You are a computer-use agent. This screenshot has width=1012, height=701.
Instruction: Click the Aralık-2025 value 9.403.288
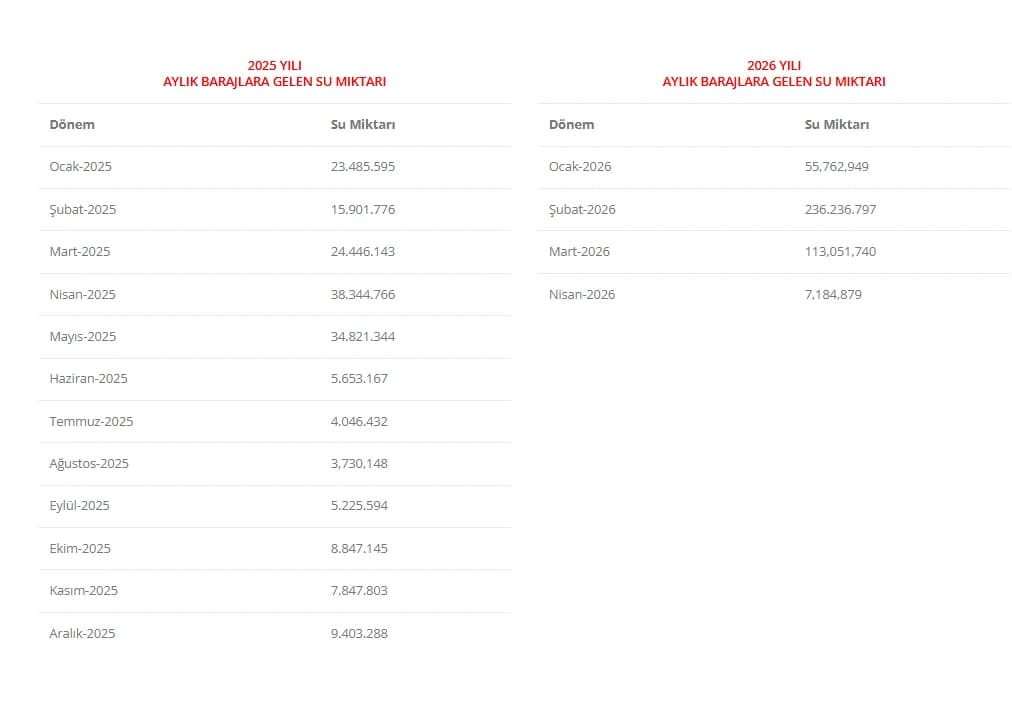pos(359,634)
